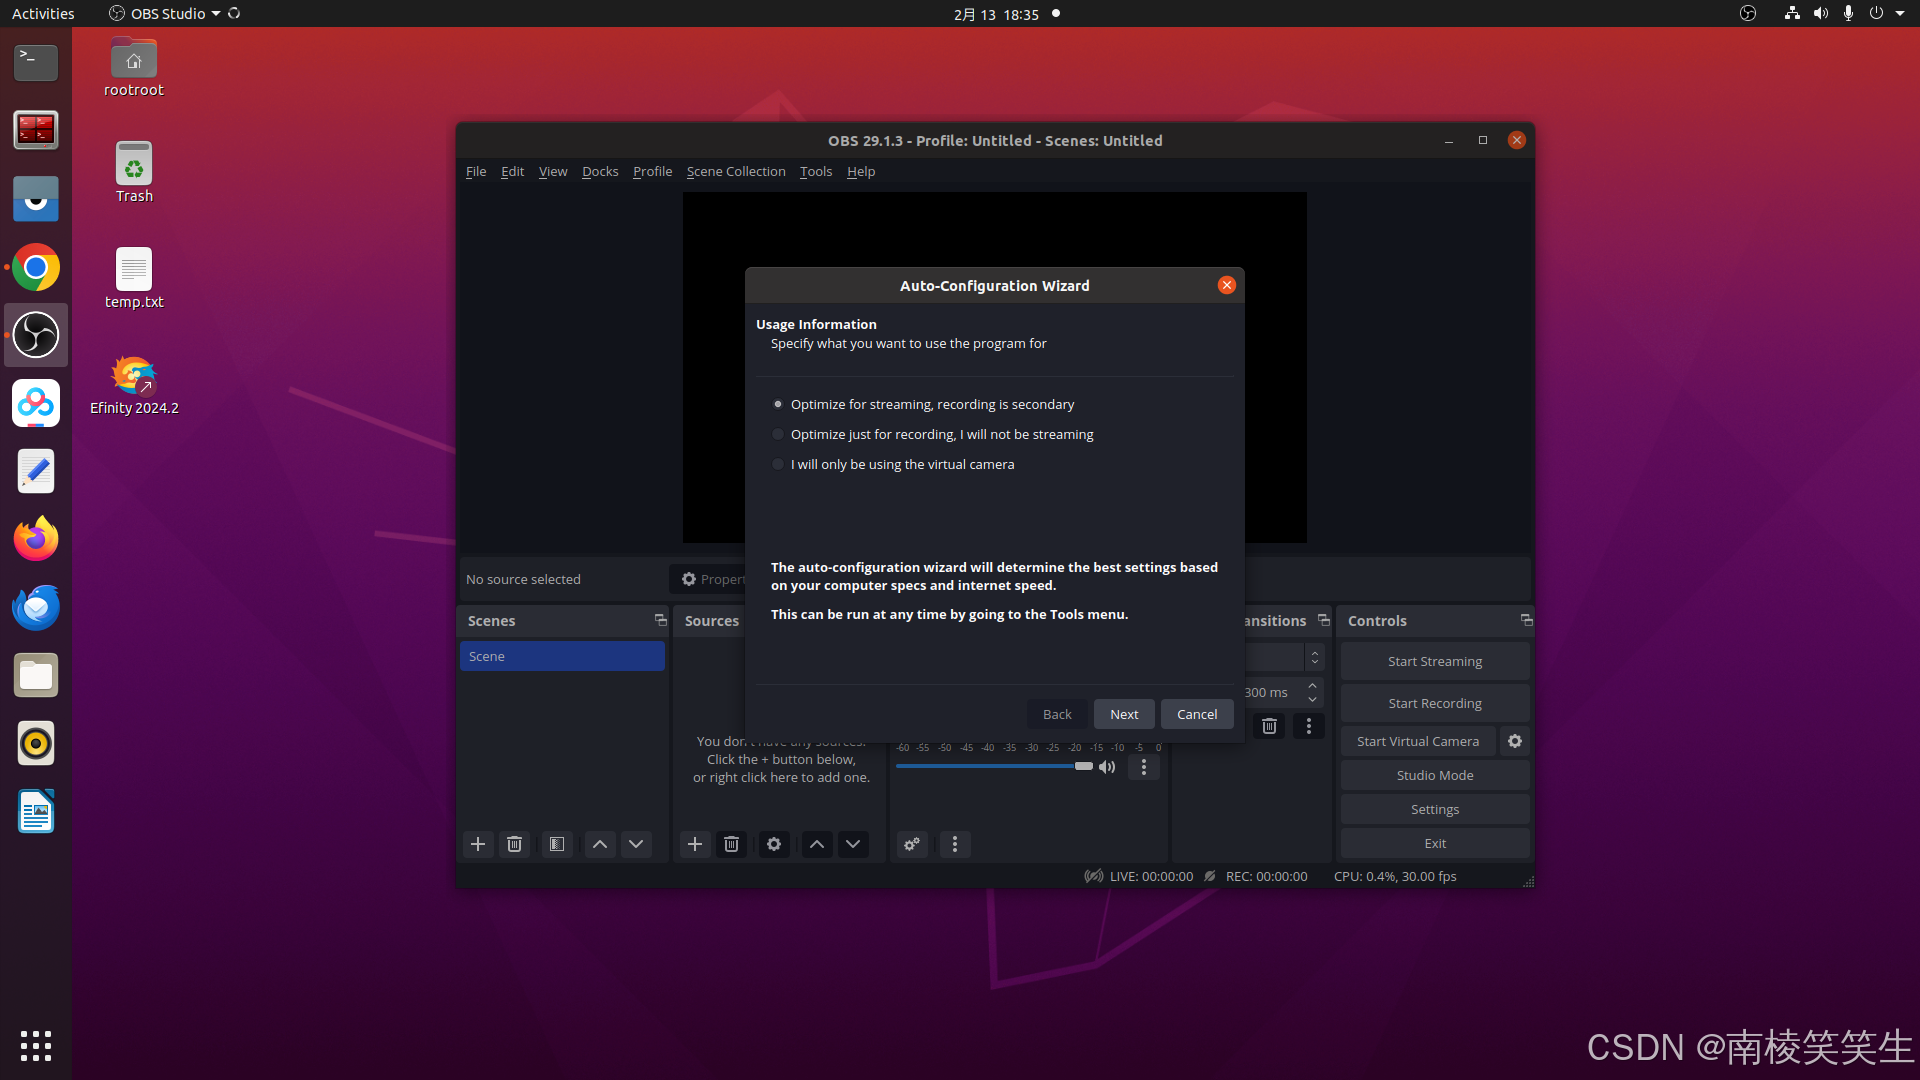Mute the audio mixer speaker icon
The width and height of the screenshot is (1920, 1080).
coord(1107,767)
